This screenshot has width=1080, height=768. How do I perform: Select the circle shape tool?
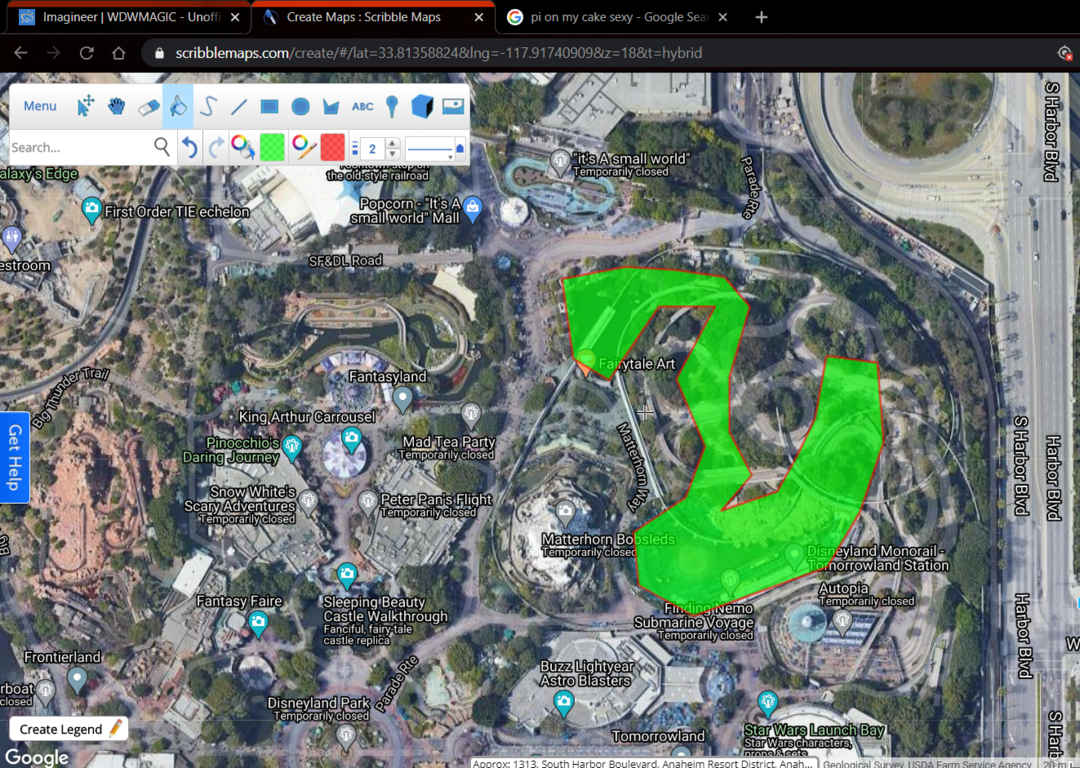click(300, 106)
